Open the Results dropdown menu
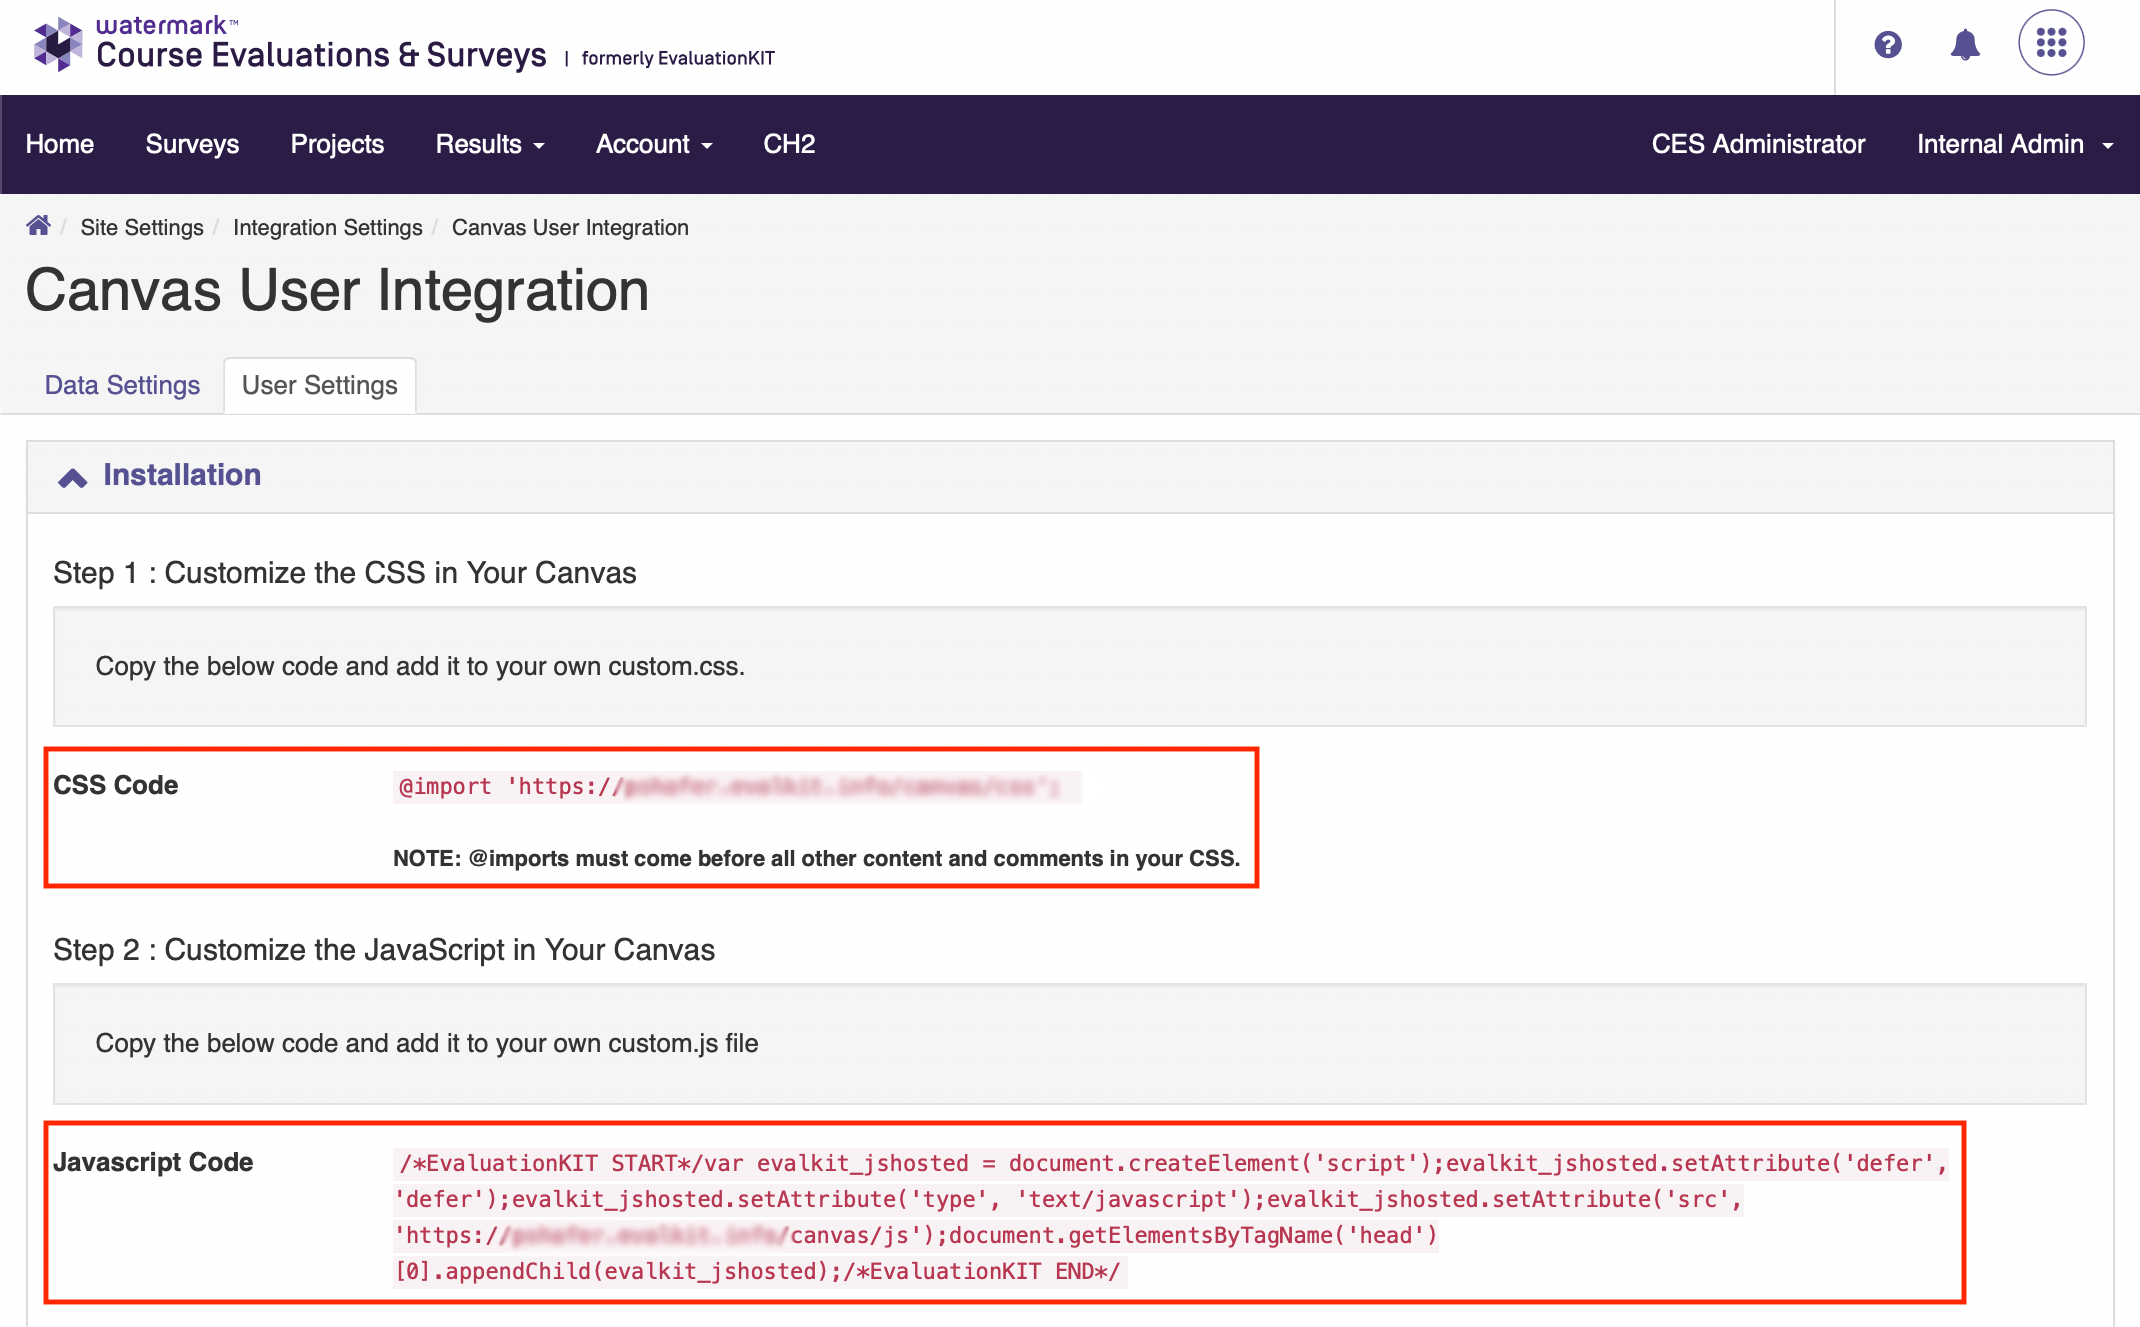 click(489, 144)
